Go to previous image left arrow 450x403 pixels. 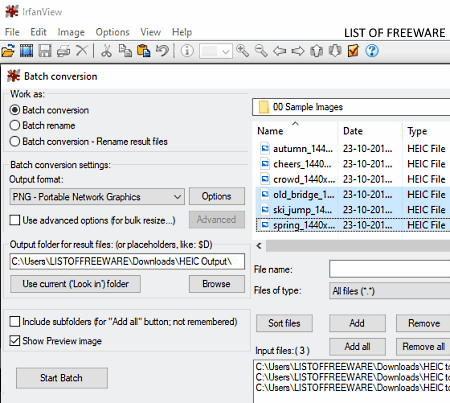coord(279,51)
